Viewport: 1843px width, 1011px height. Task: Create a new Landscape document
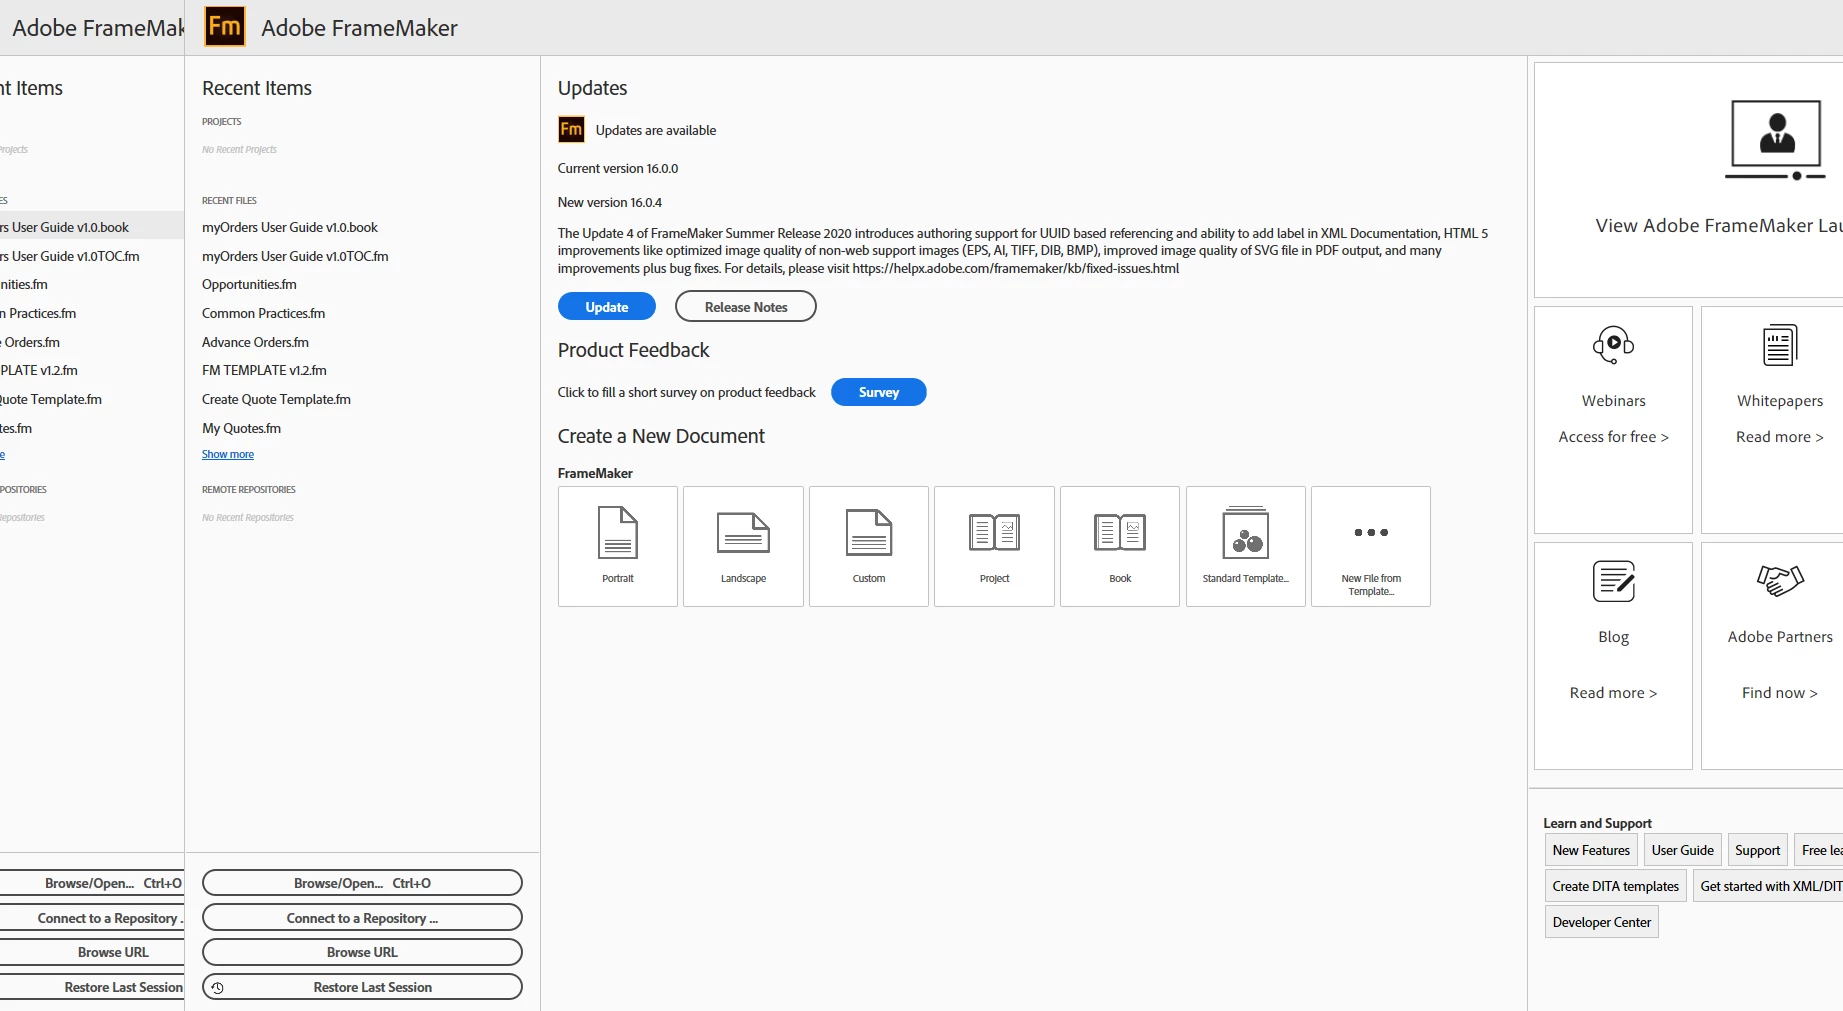pyautogui.click(x=743, y=546)
